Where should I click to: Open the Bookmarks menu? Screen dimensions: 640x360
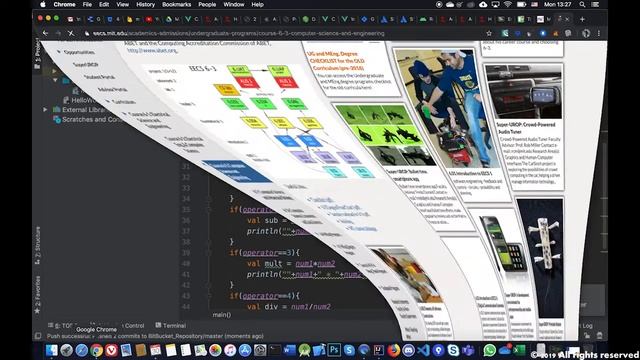click(x=176, y=4)
